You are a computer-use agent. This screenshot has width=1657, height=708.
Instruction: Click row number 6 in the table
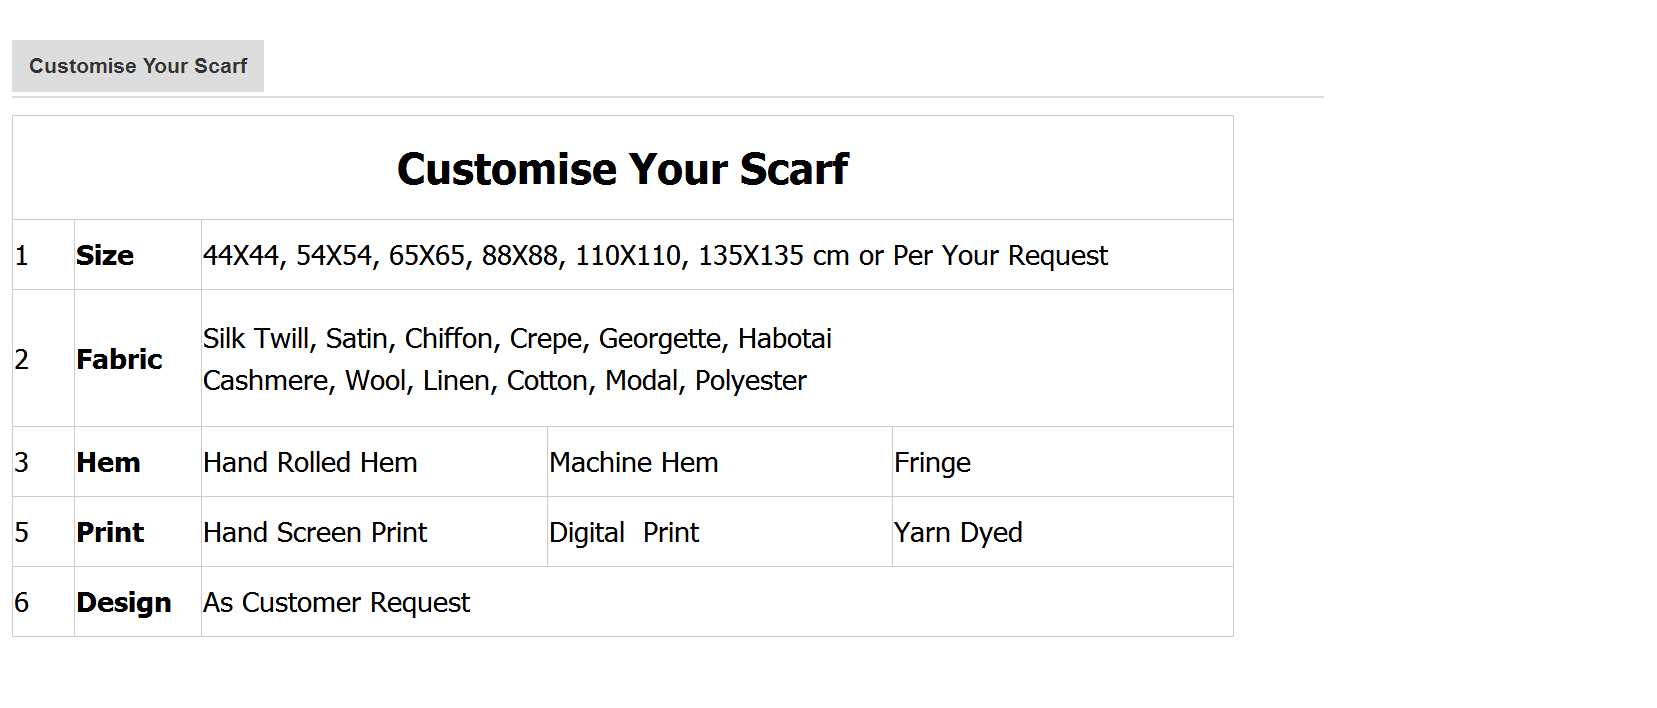[x=22, y=603]
